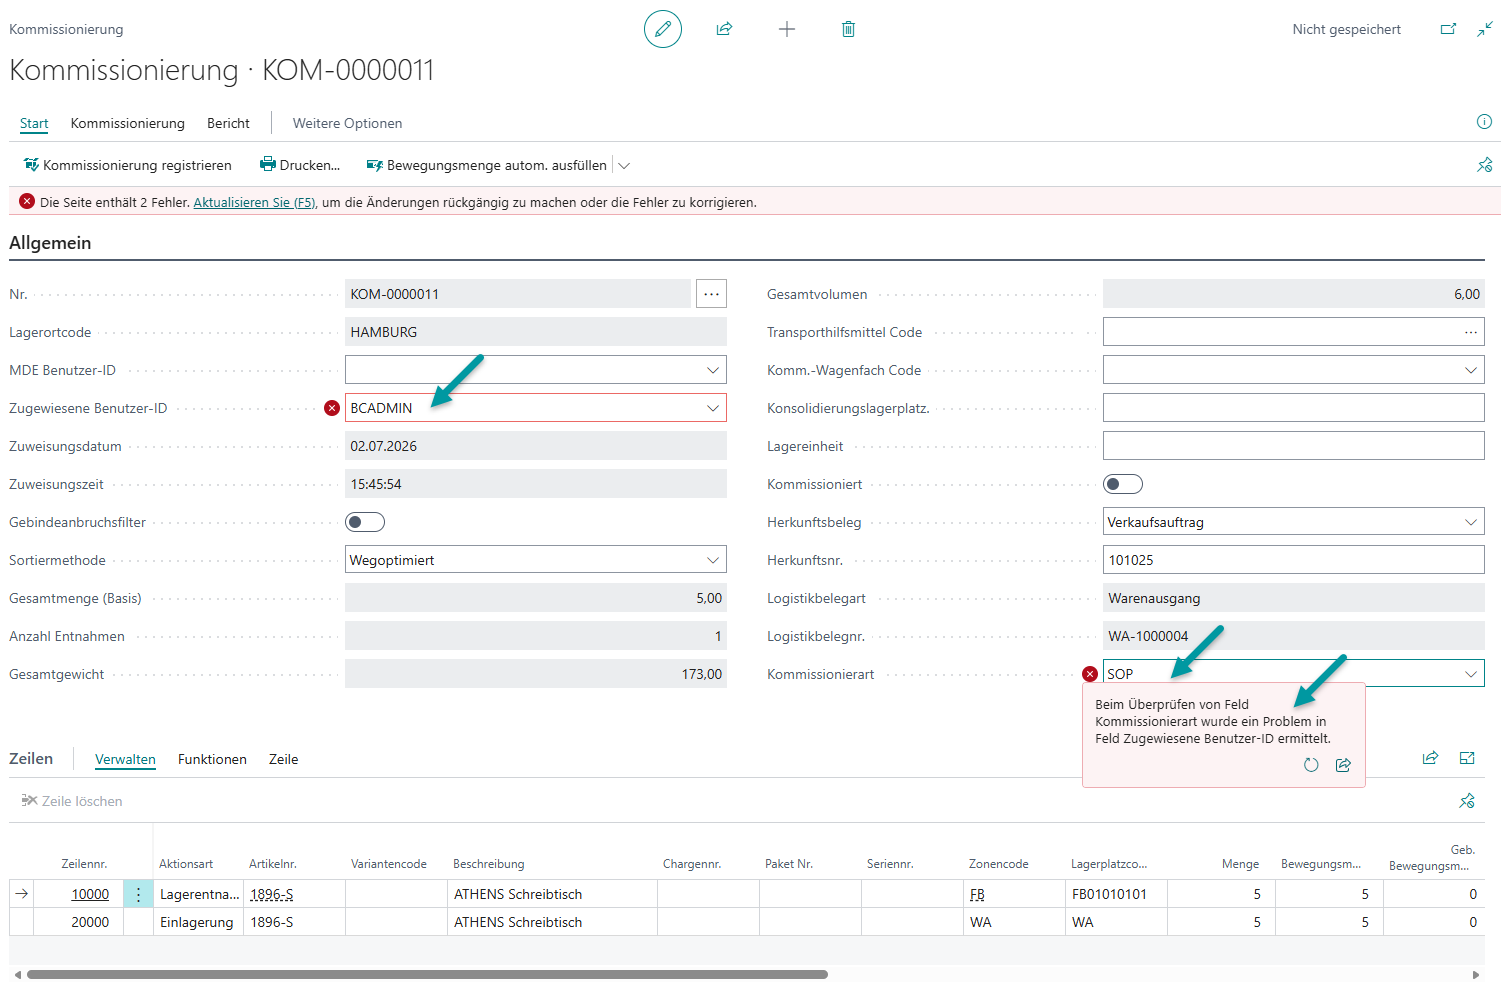
Task: Open Kommissionierart dropdown
Action: click(1471, 674)
